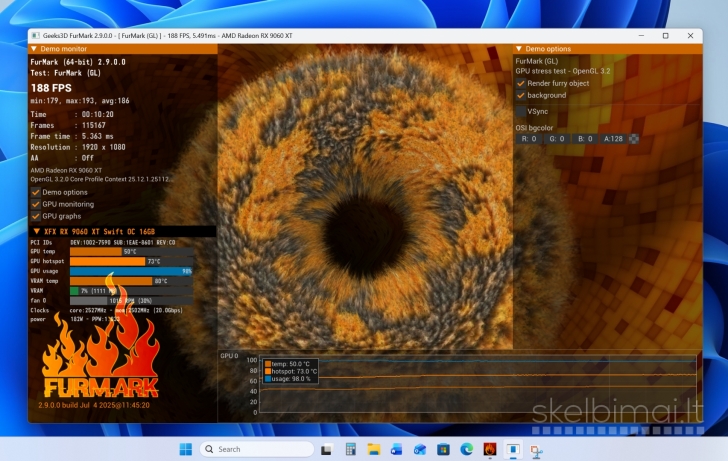Launch Calculator from the taskbar
728x461 pixels.
350,449
